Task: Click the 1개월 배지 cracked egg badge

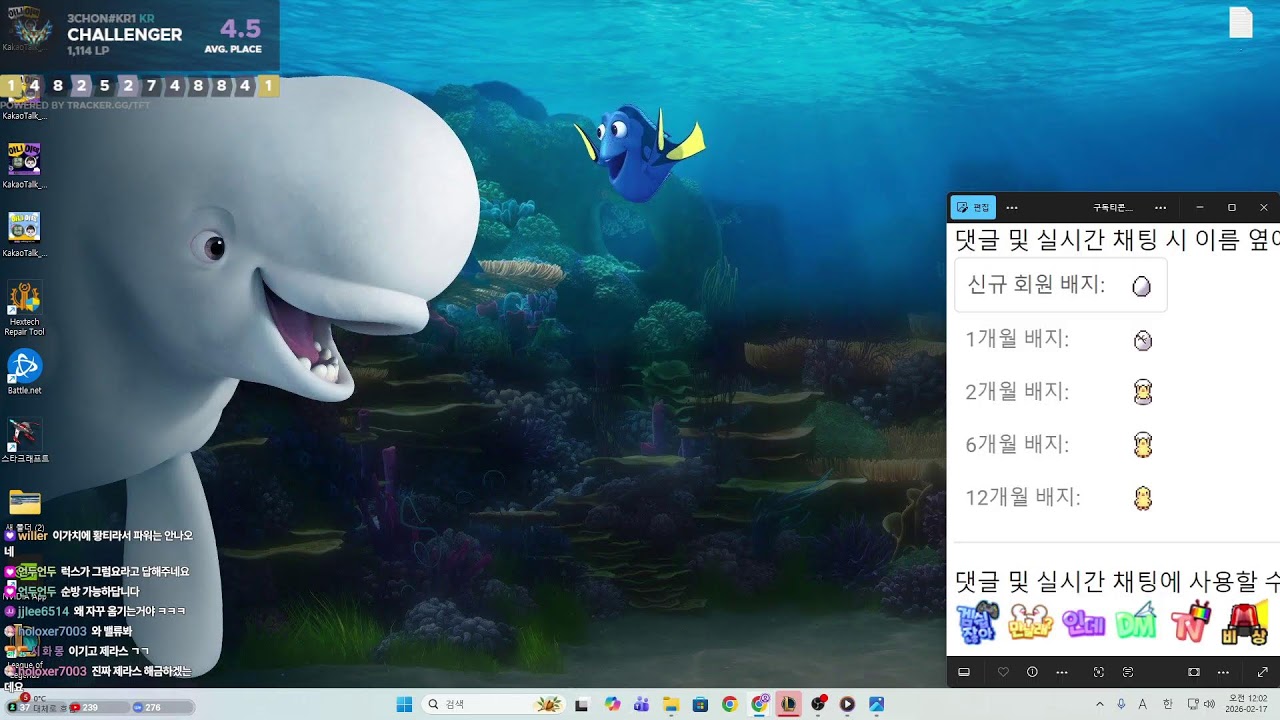Action: click(x=1142, y=341)
